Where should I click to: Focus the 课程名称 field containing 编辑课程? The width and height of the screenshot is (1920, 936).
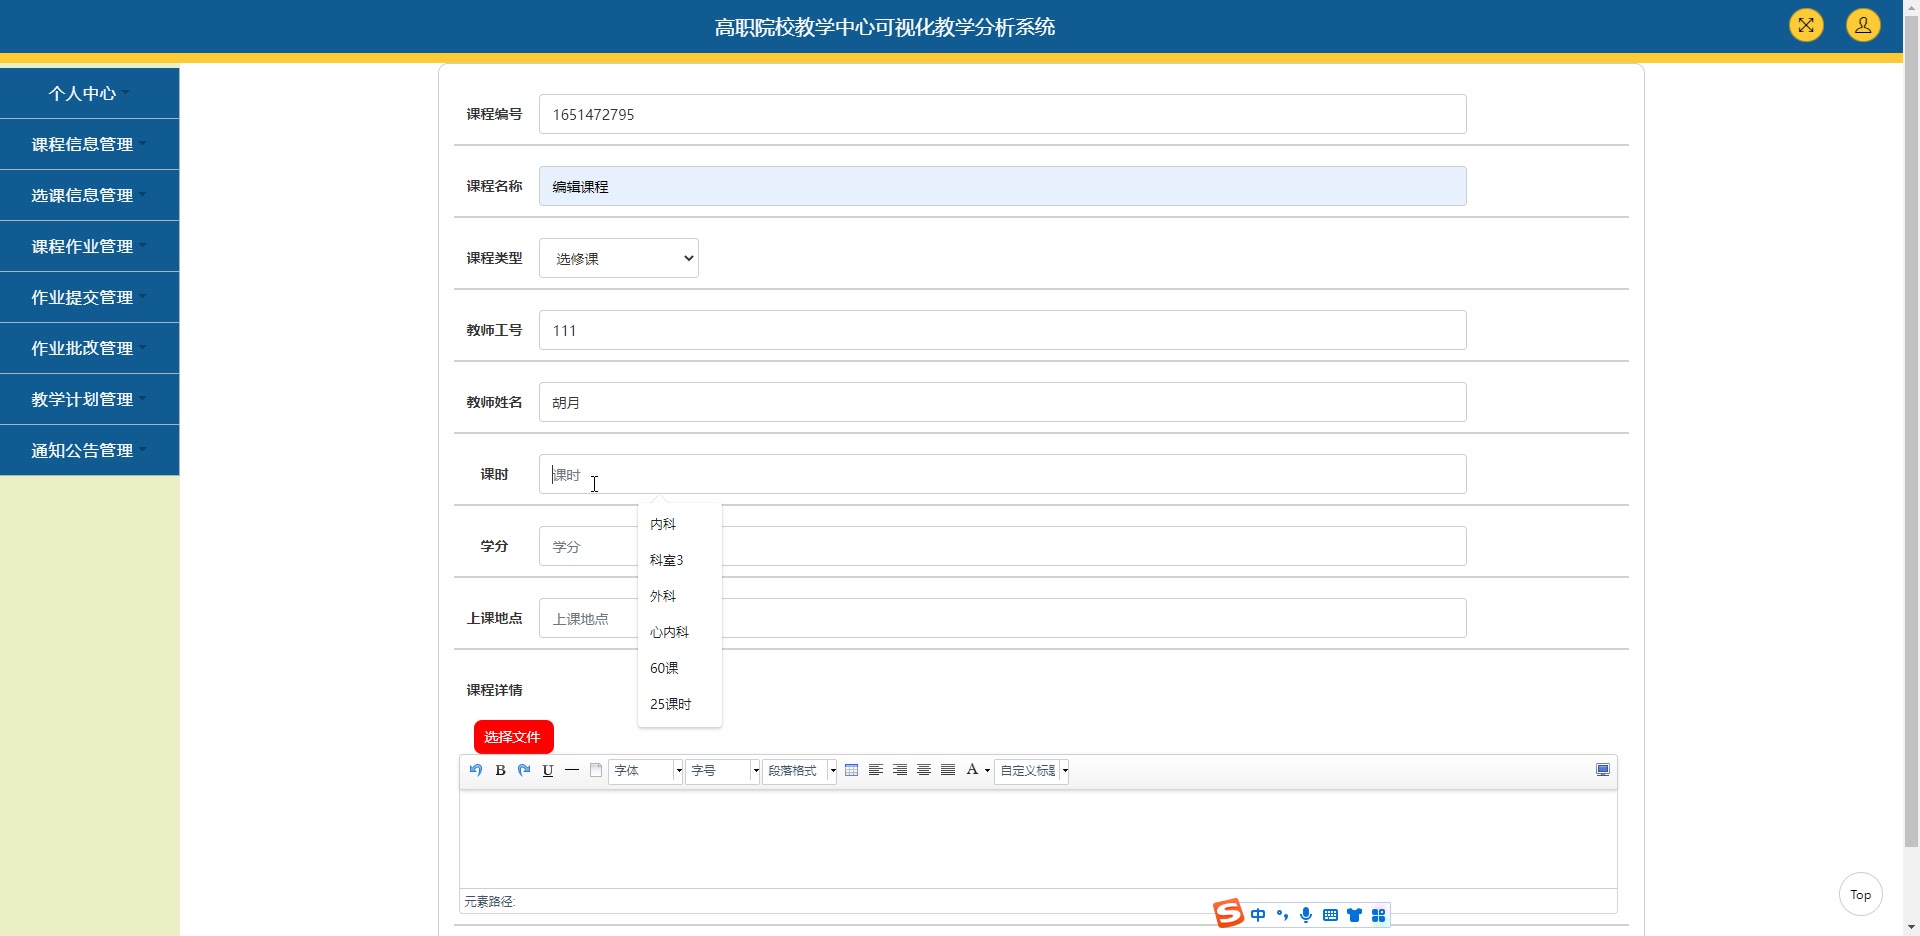(x=1003, y=186)
